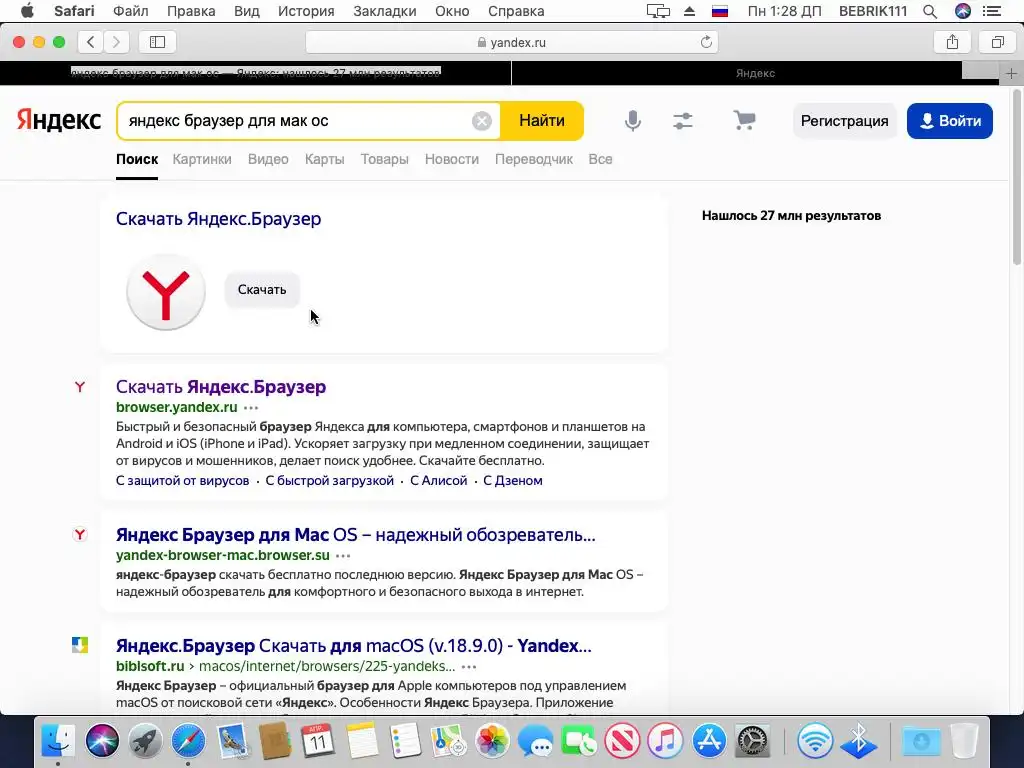
Task: Open the Apple menu
Action: [27, 11]
